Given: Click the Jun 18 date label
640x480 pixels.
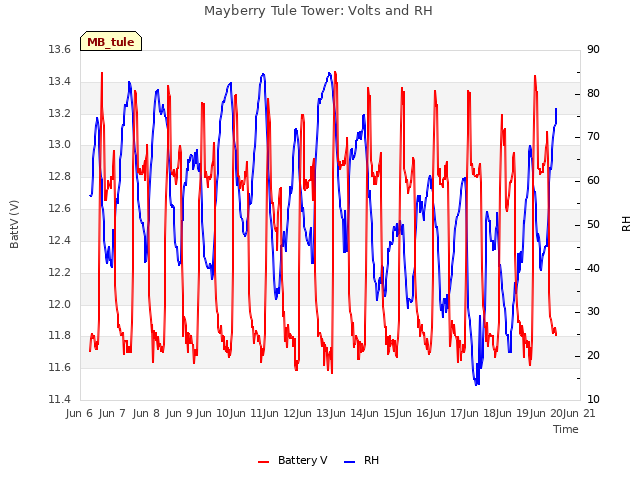Looking at the screenshot, I should click(x=479, y=413).
